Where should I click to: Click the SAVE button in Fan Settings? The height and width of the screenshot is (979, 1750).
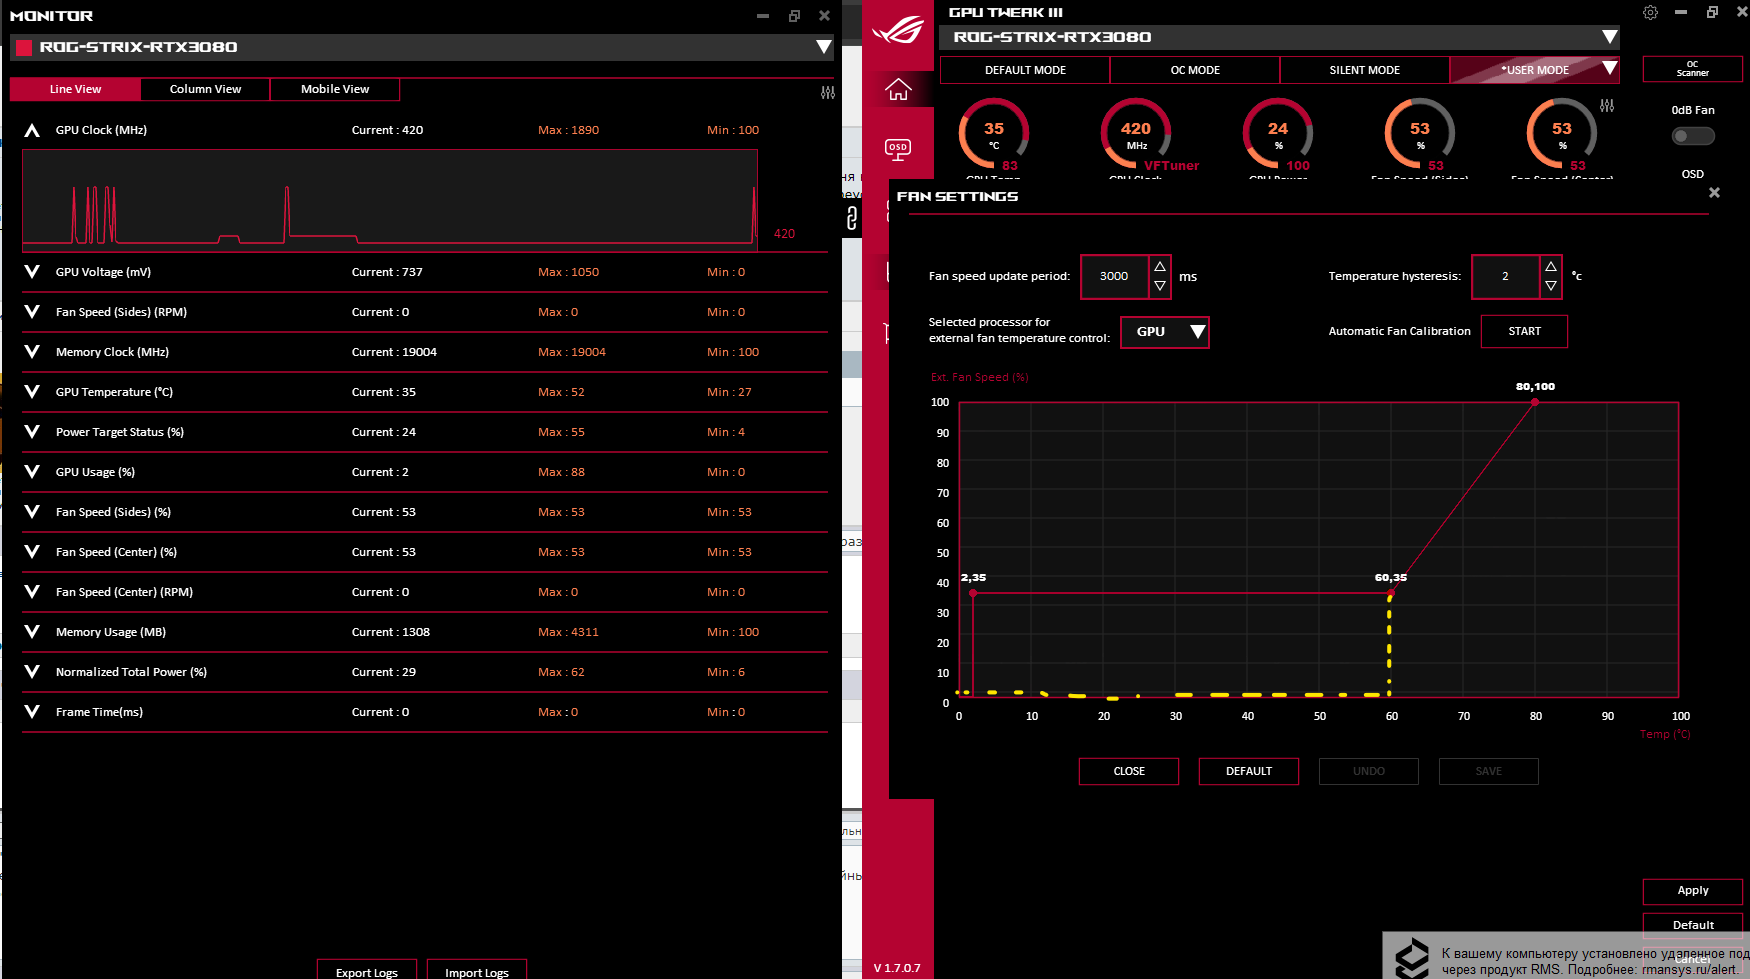point(1489,771)
